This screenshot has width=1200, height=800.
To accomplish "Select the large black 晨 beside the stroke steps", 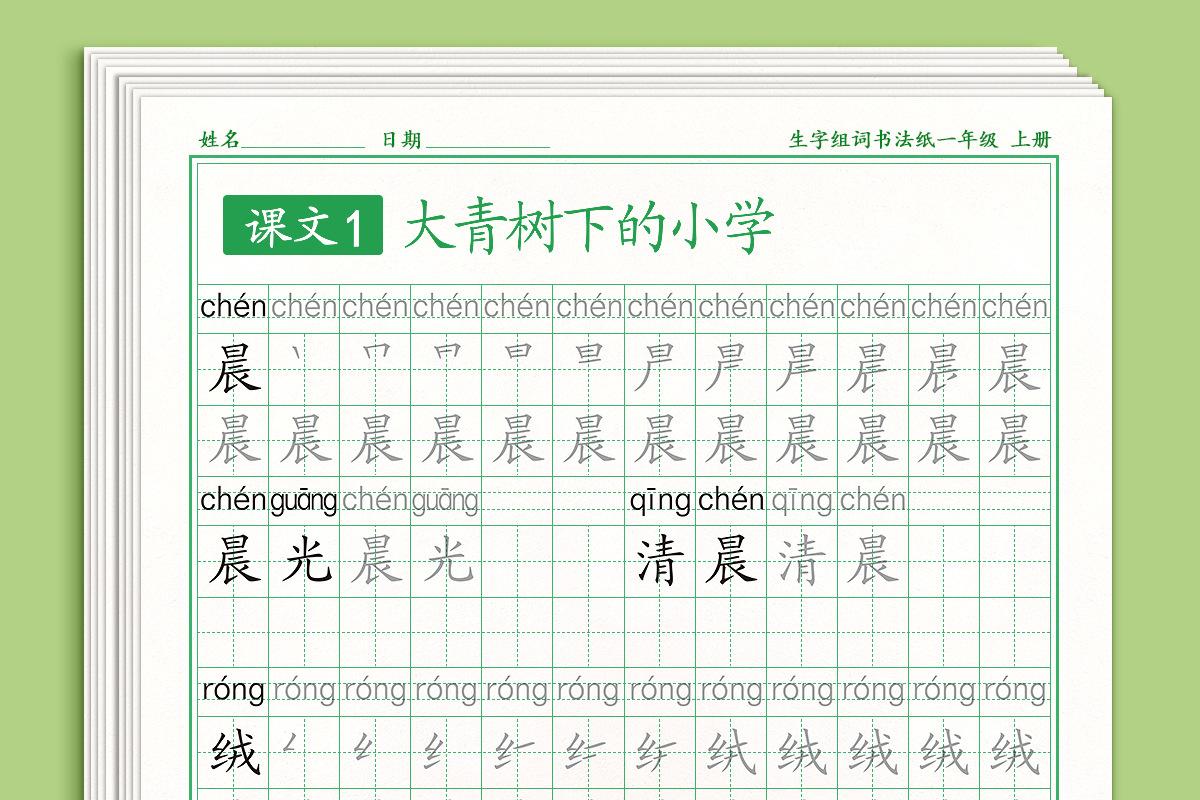I will click(x=234, y=369).
